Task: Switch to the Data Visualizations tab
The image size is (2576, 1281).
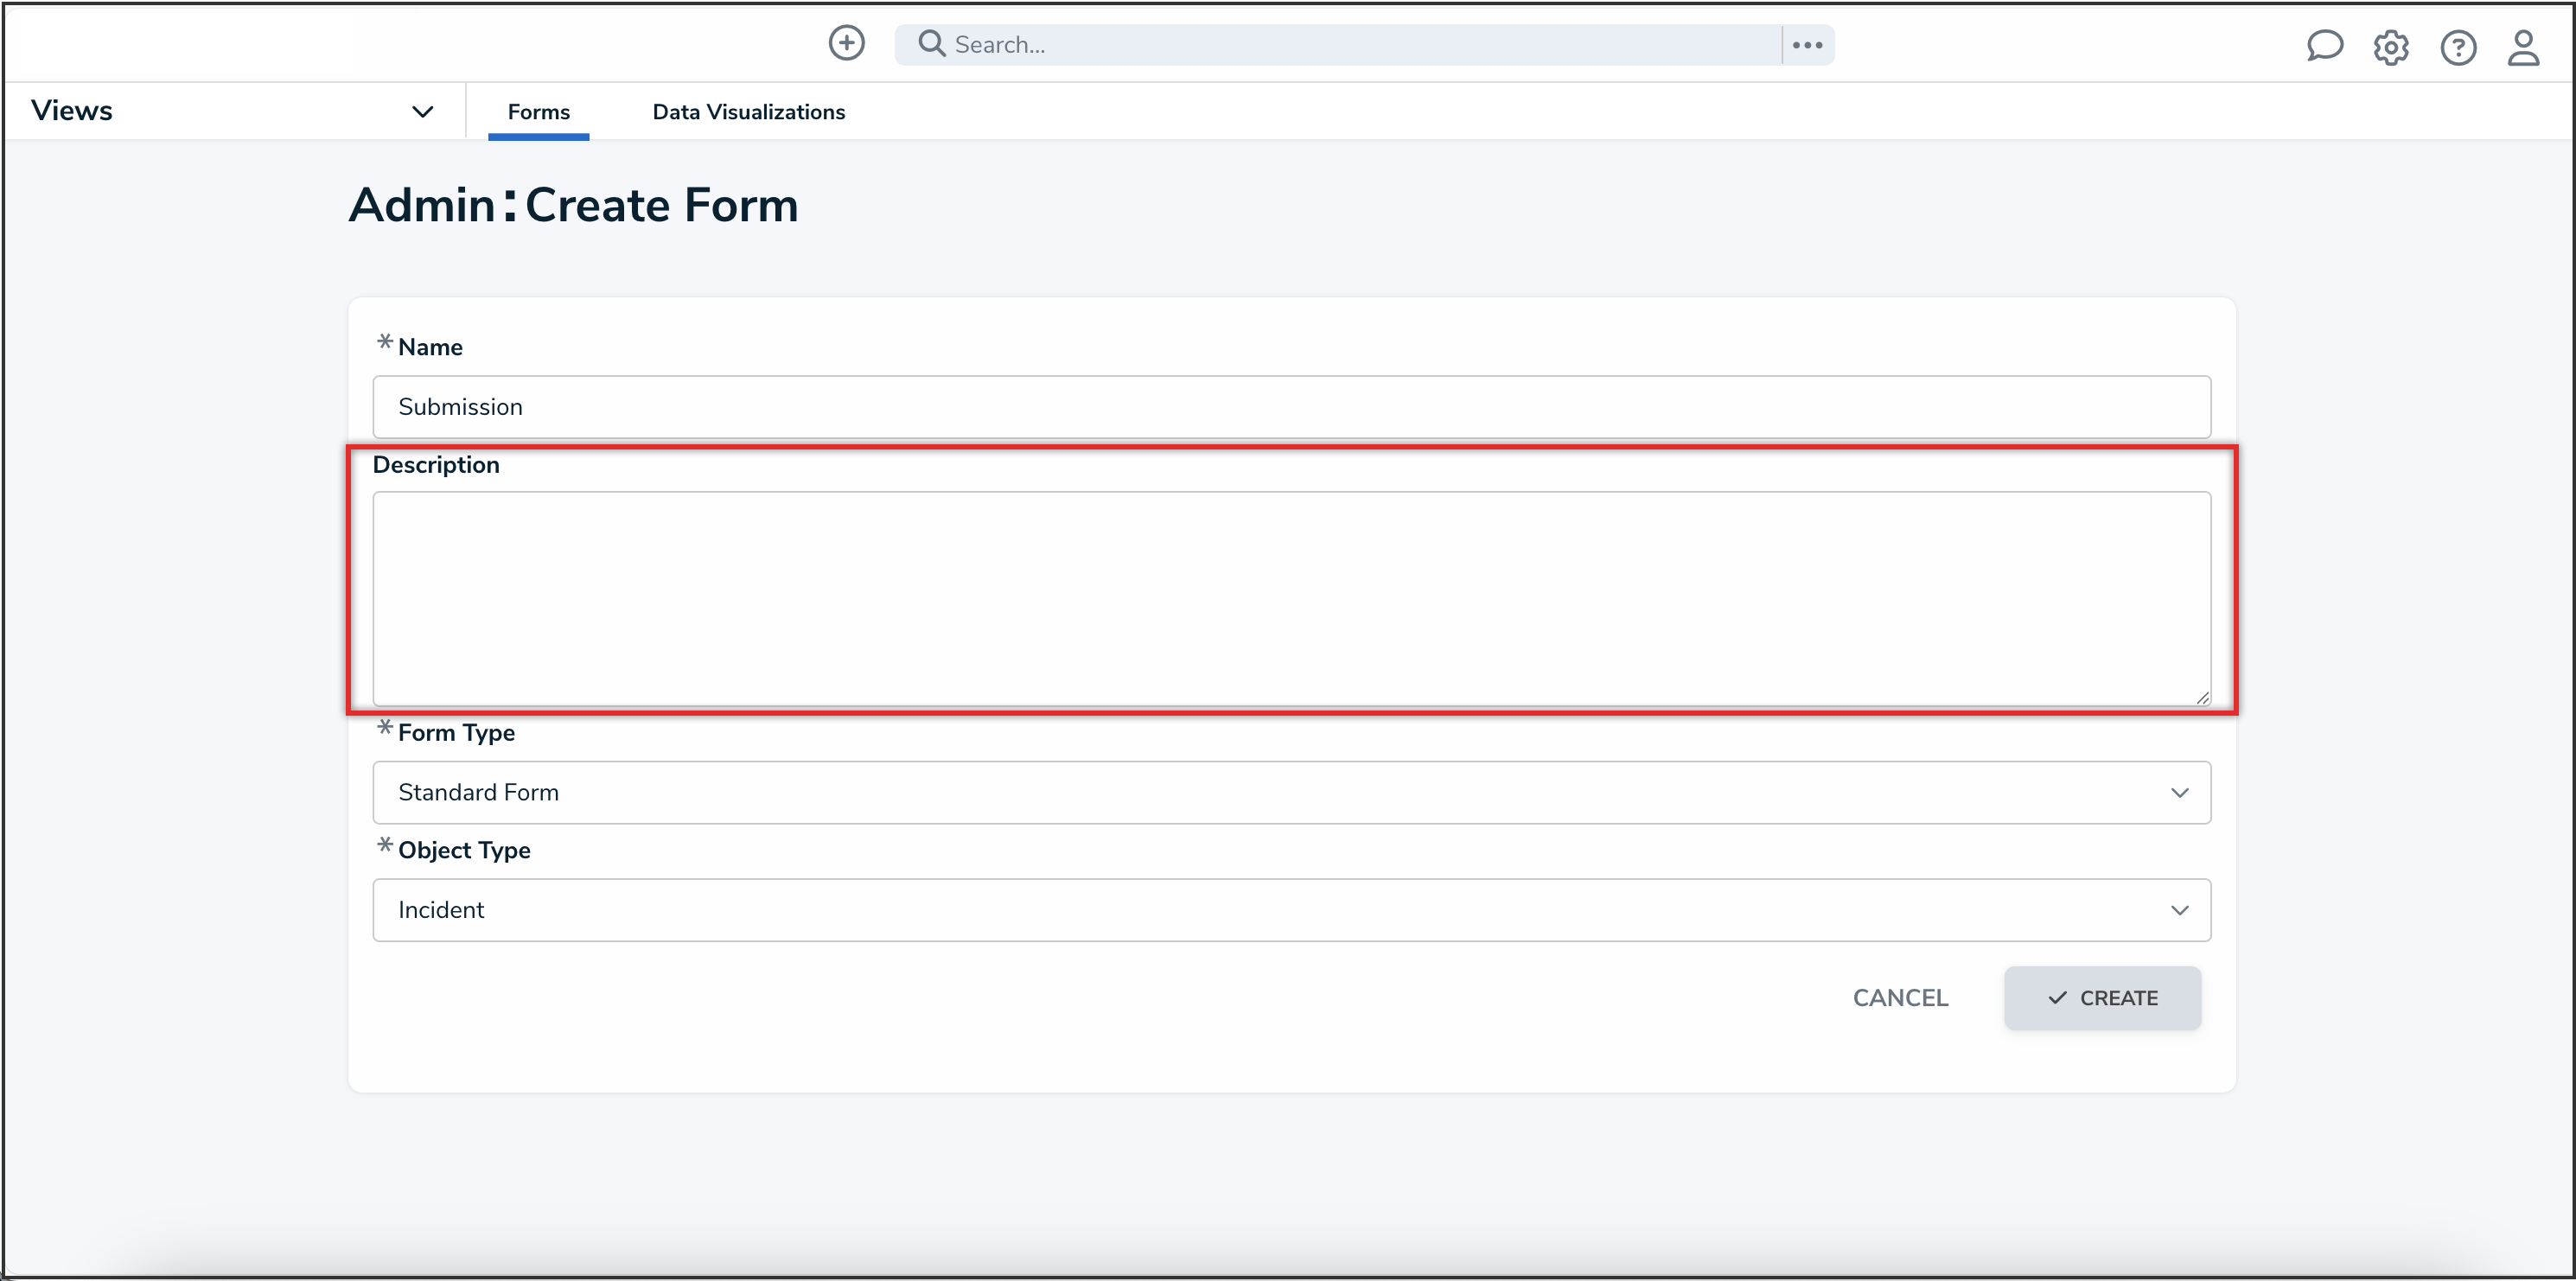Action: click(748, 111)
